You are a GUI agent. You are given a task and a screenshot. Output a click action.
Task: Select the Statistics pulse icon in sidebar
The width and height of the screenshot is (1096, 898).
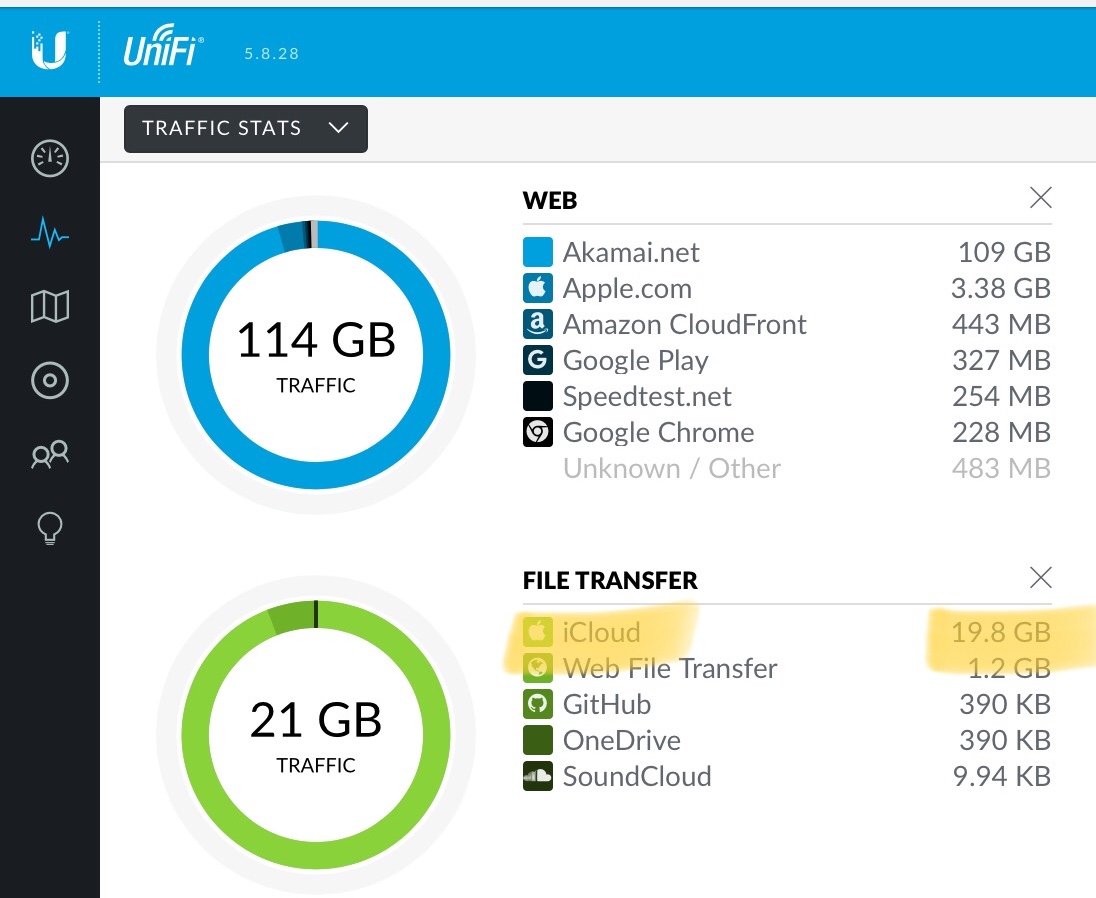tap(50, 233)
